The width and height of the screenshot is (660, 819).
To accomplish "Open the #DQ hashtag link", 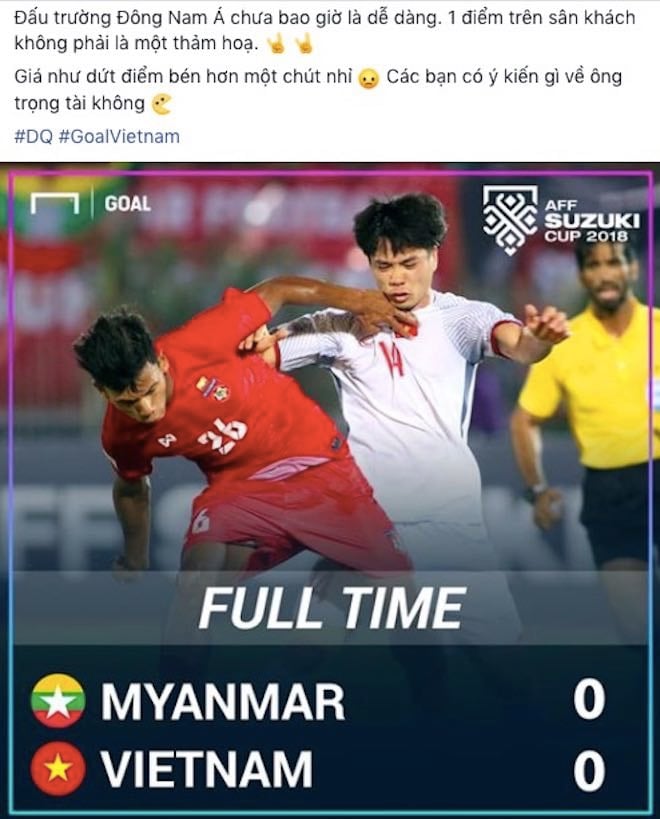I will pos(34,137).
